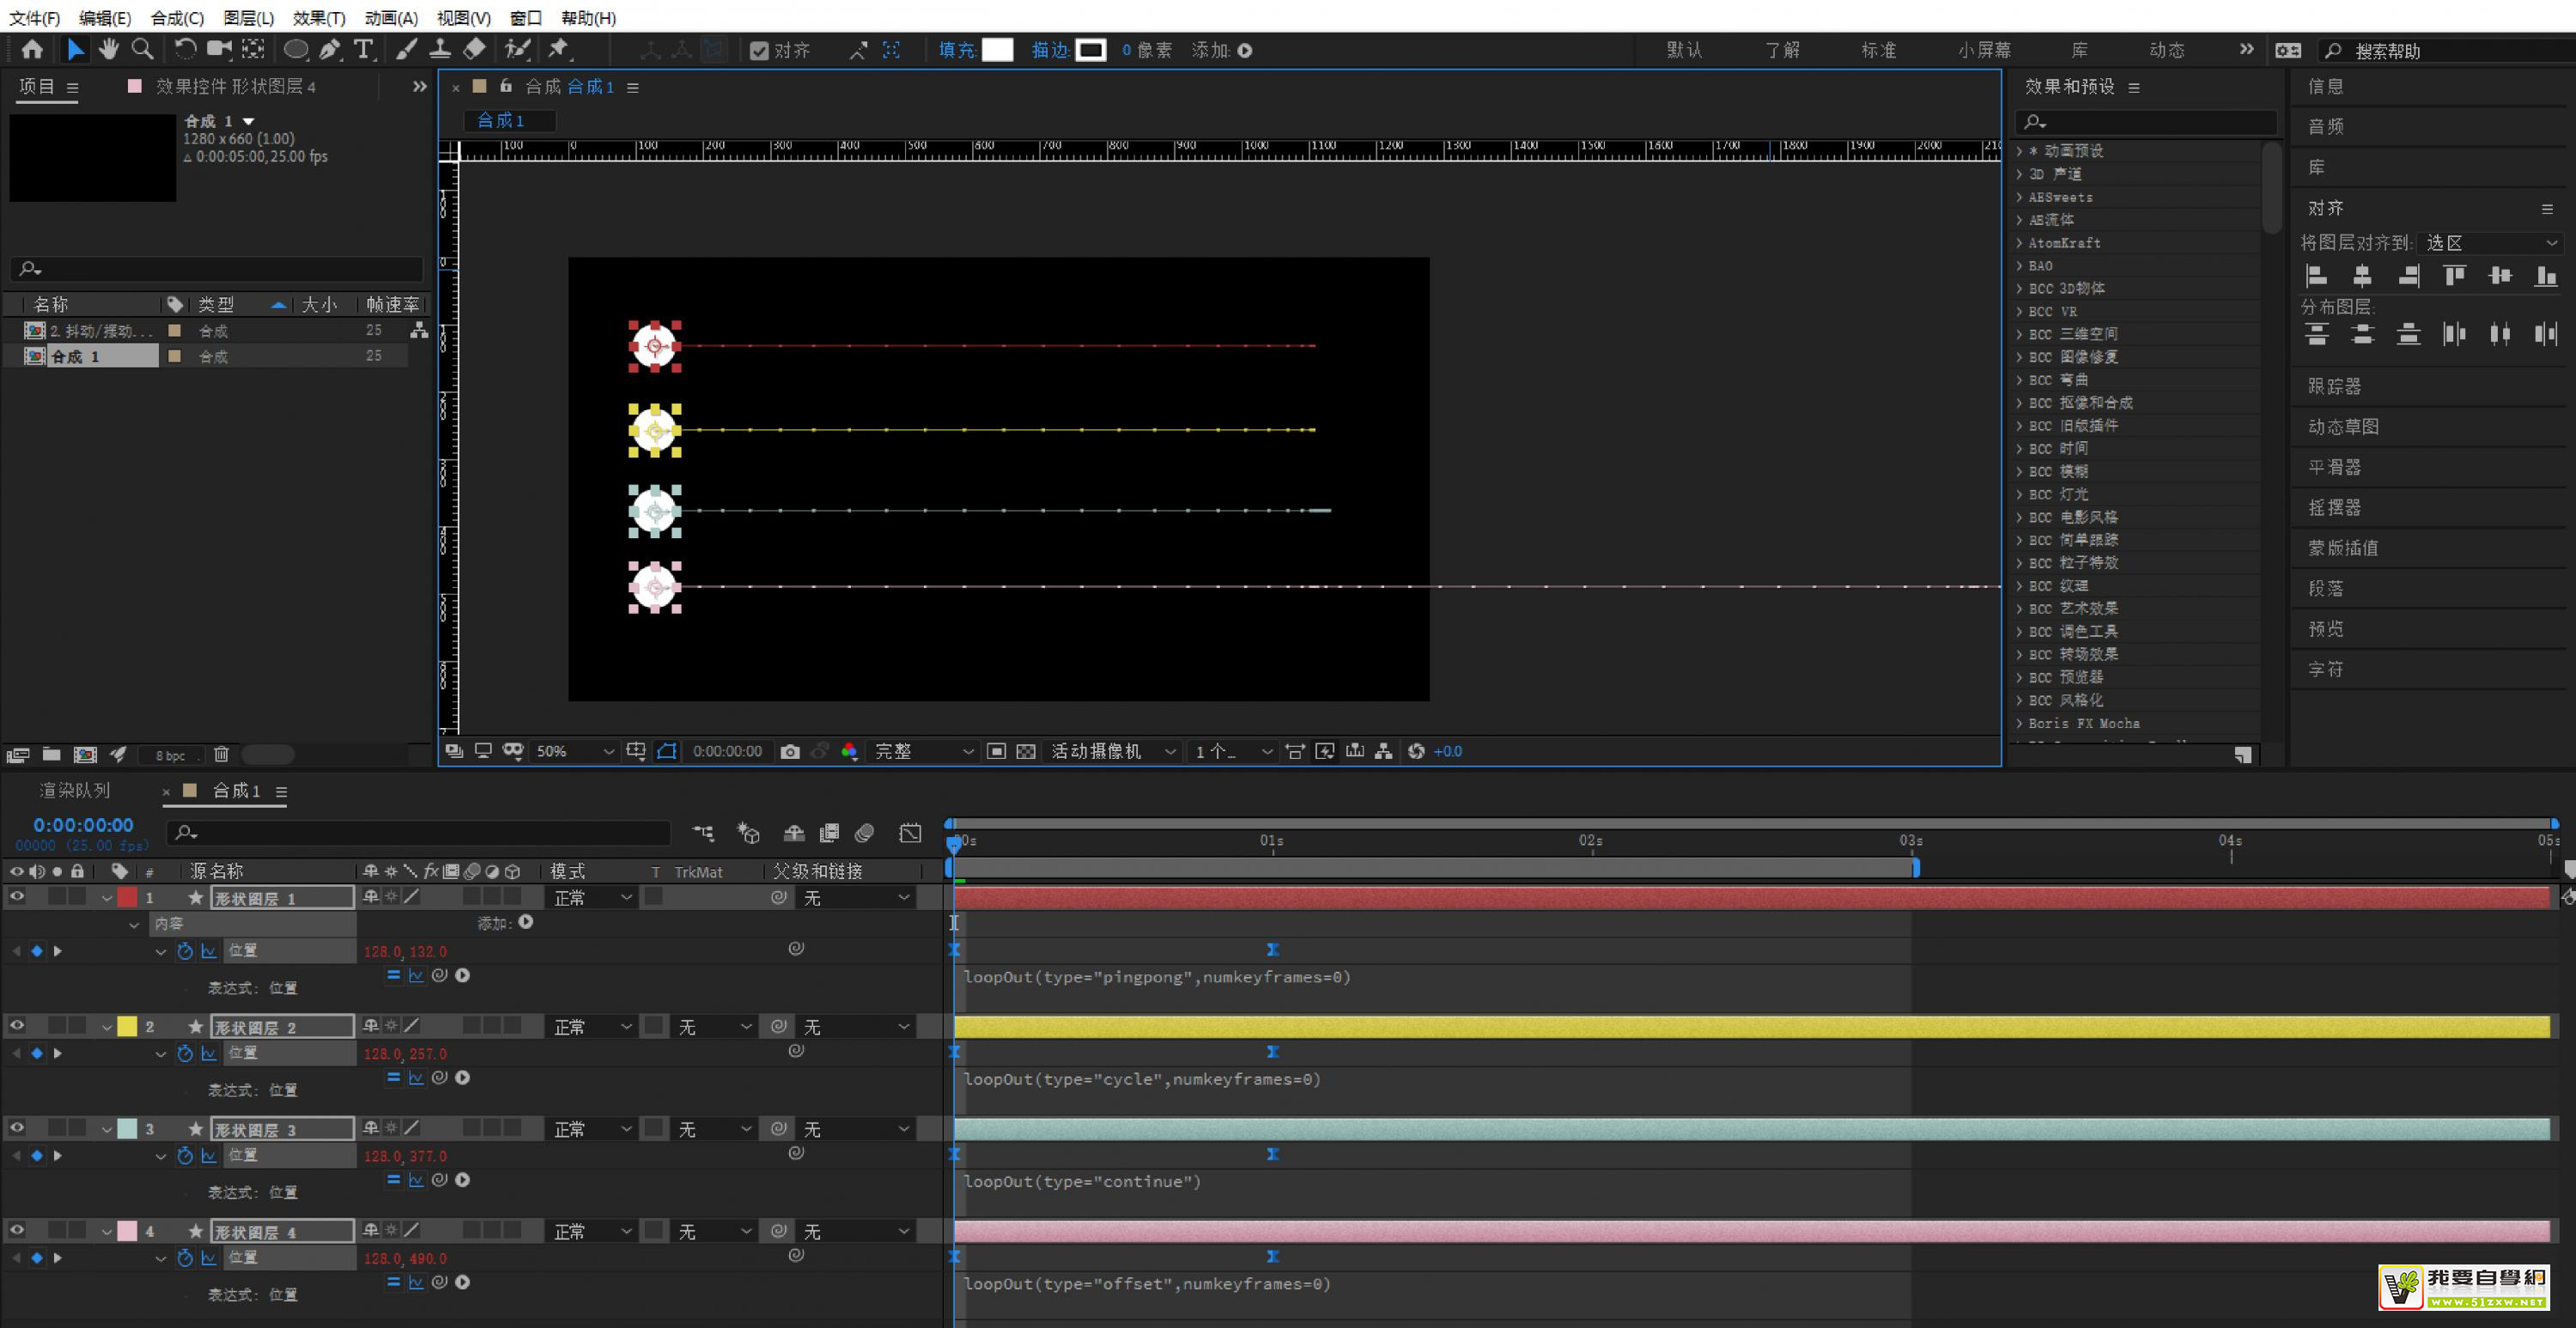This screenshot has width=2576, height=1328.
Task: Select the Rotation tool
Action: [185, 49]
